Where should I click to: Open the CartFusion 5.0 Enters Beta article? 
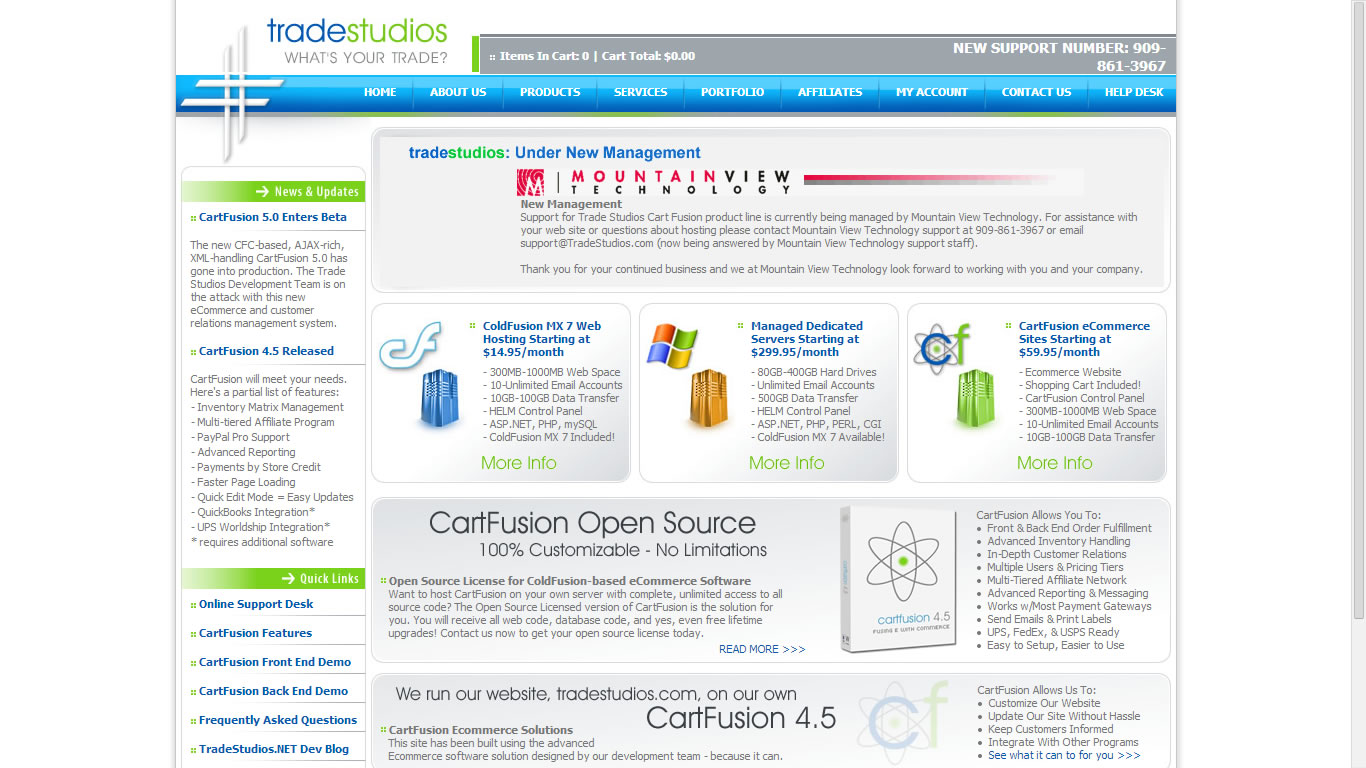click(x=273, y=217)
